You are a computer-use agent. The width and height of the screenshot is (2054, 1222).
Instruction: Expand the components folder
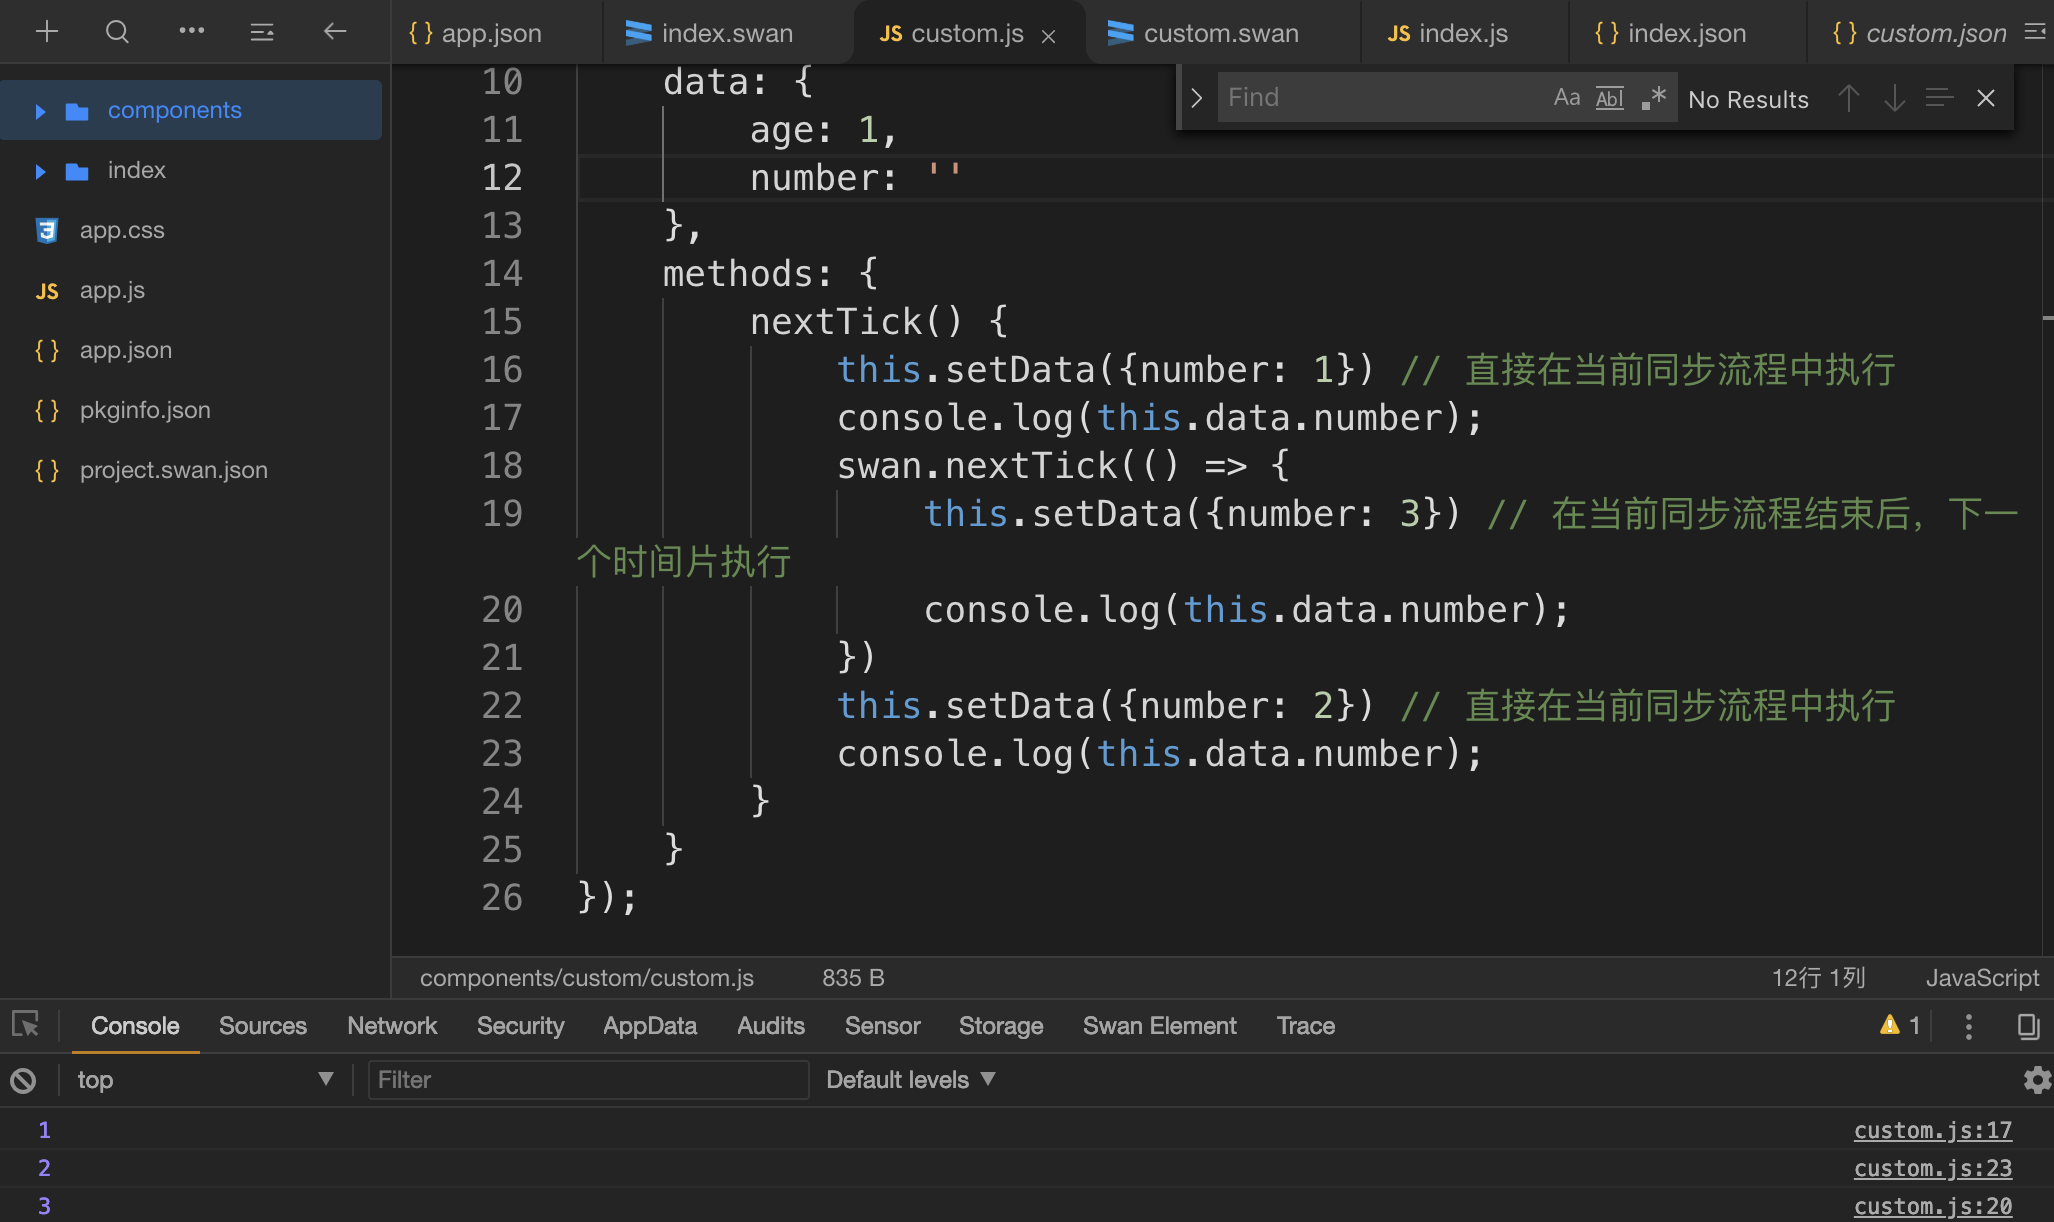tap(41, 111)
